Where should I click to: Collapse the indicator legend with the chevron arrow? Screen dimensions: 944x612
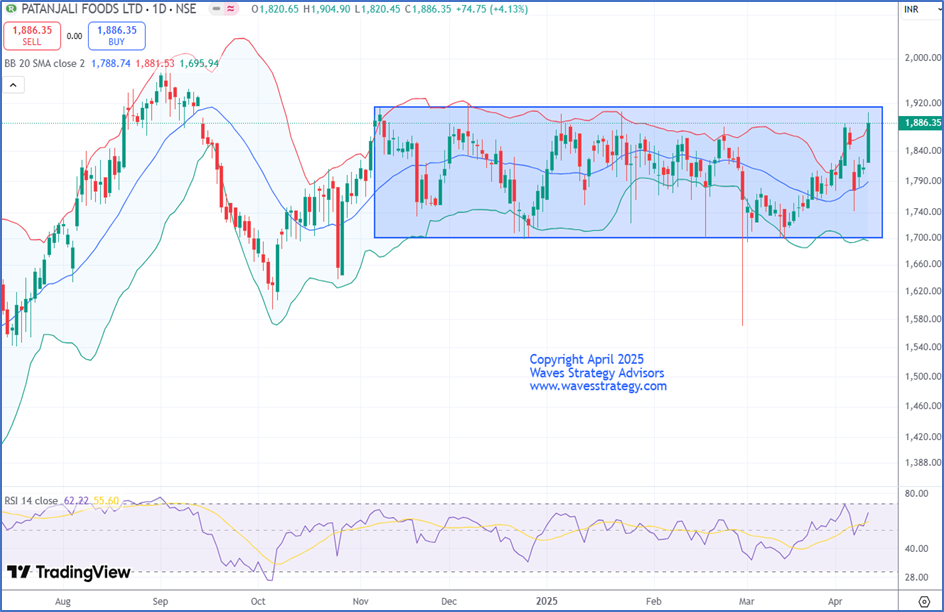pos(13,85)
